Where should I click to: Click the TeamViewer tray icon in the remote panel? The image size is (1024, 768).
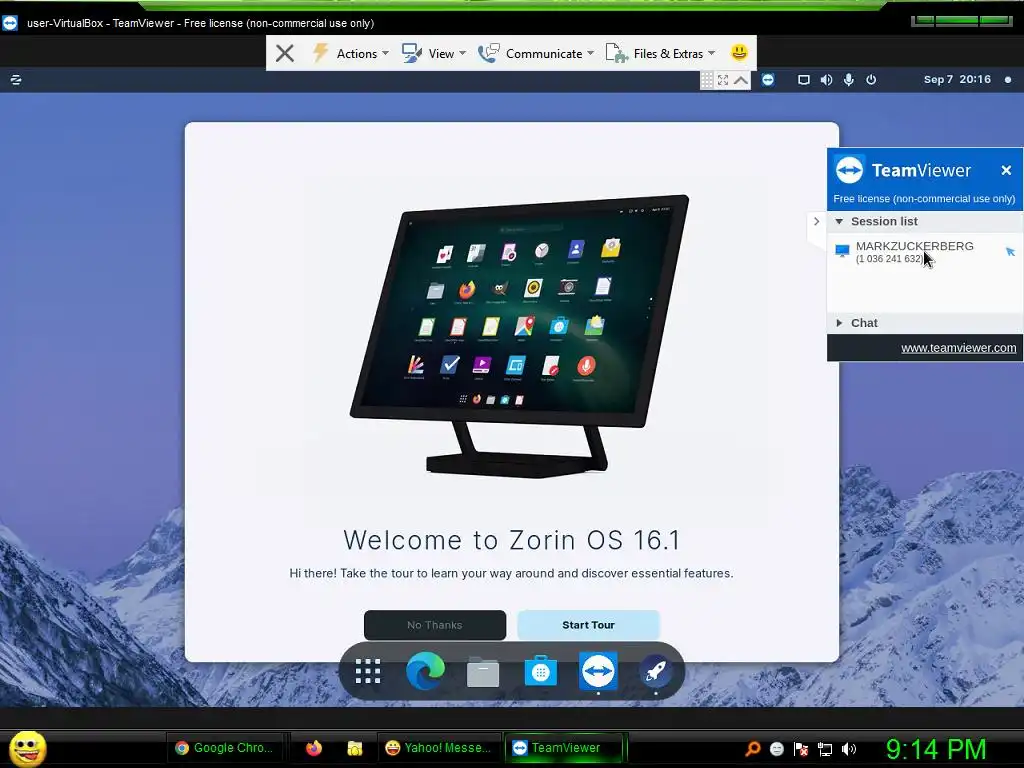pyautogui.click(x=768, y=80)
